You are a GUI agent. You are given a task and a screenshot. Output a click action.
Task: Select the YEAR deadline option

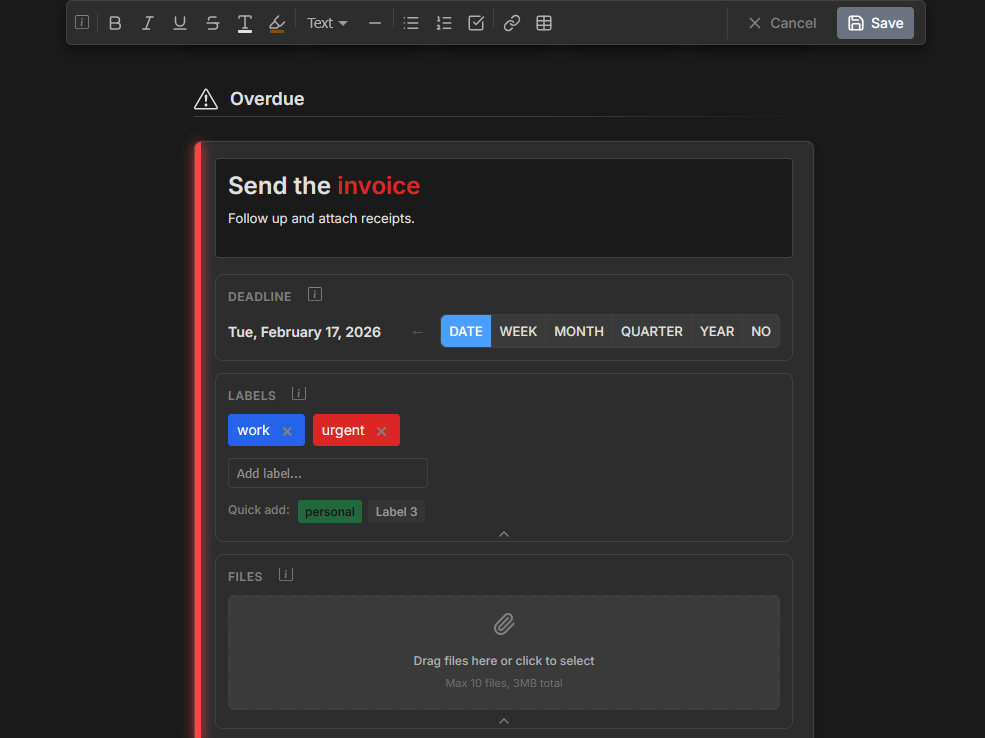[716, 331]
